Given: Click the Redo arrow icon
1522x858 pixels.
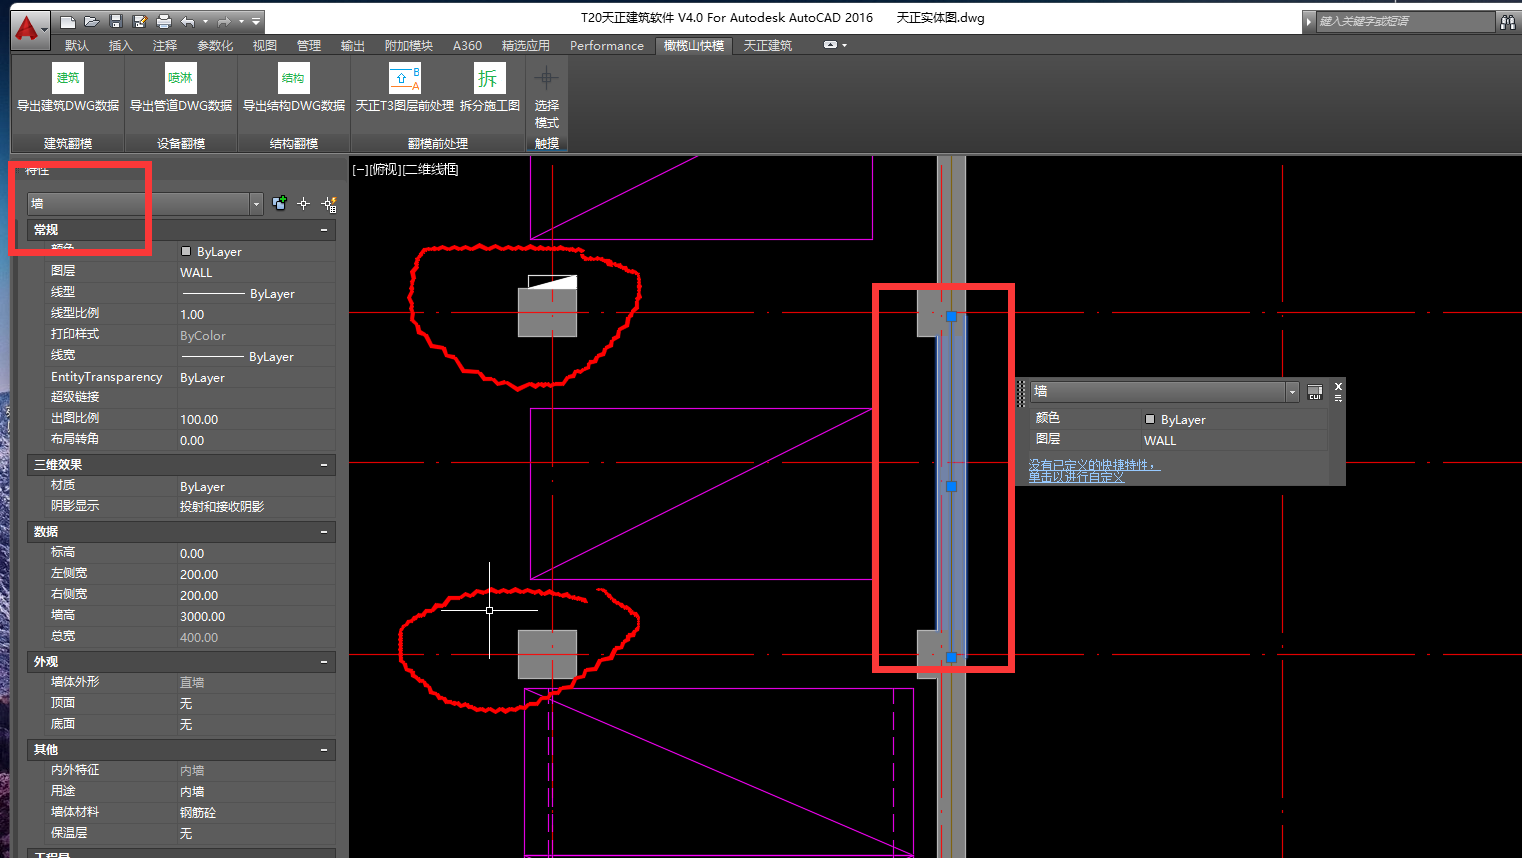Looking at the screenshot, I should point(224,21).
